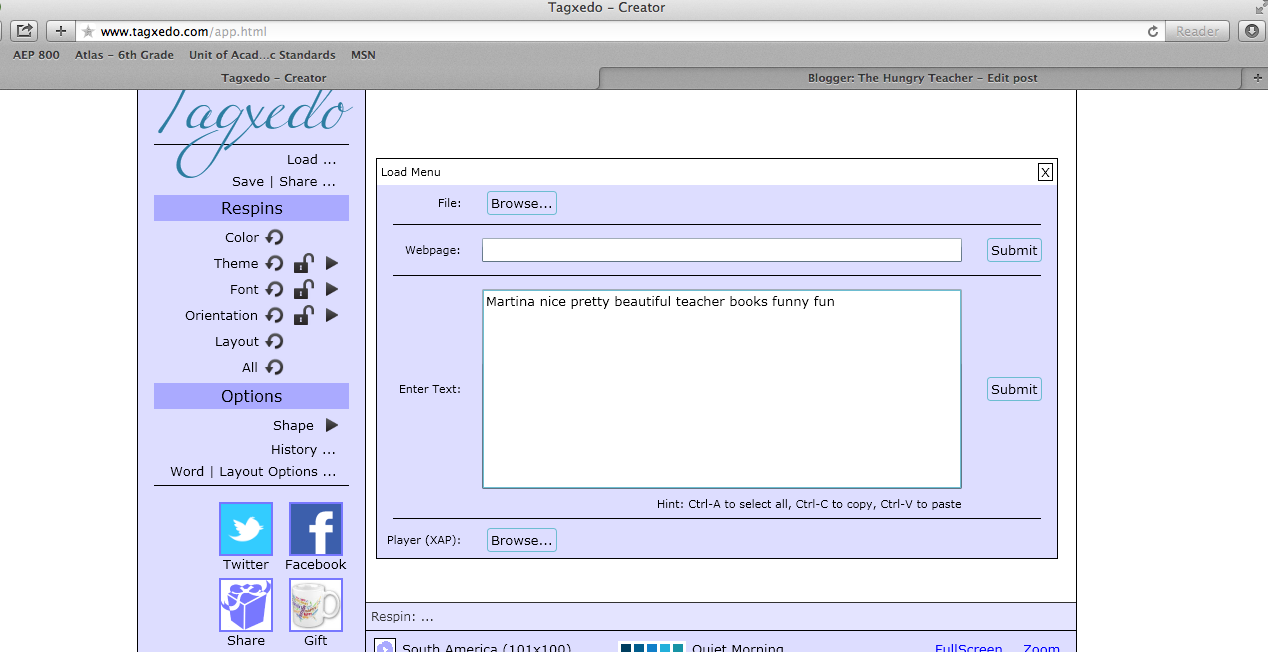Reload the page with refresh icon
Screen dimensions: 1268x652
tap(1152, 31)
